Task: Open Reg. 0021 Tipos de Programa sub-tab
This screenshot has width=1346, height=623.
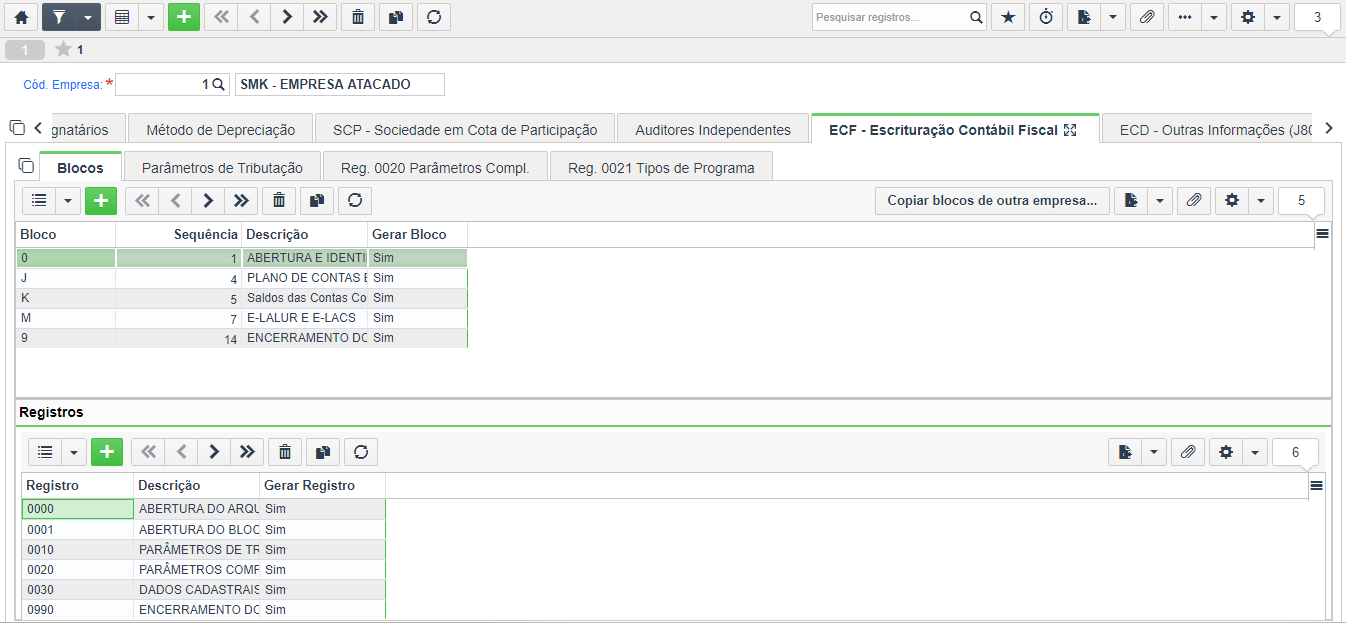Action: [662, 167]
